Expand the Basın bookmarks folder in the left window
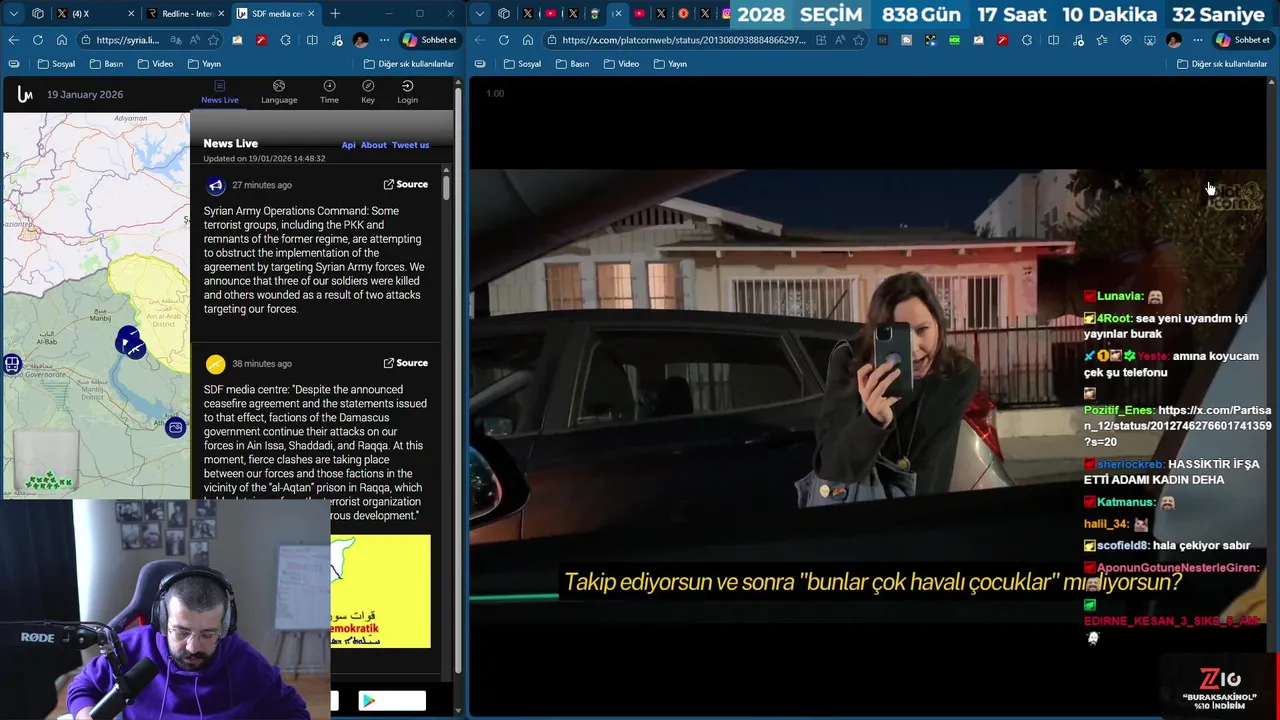The image size is (1280, 720). point(106,64)
